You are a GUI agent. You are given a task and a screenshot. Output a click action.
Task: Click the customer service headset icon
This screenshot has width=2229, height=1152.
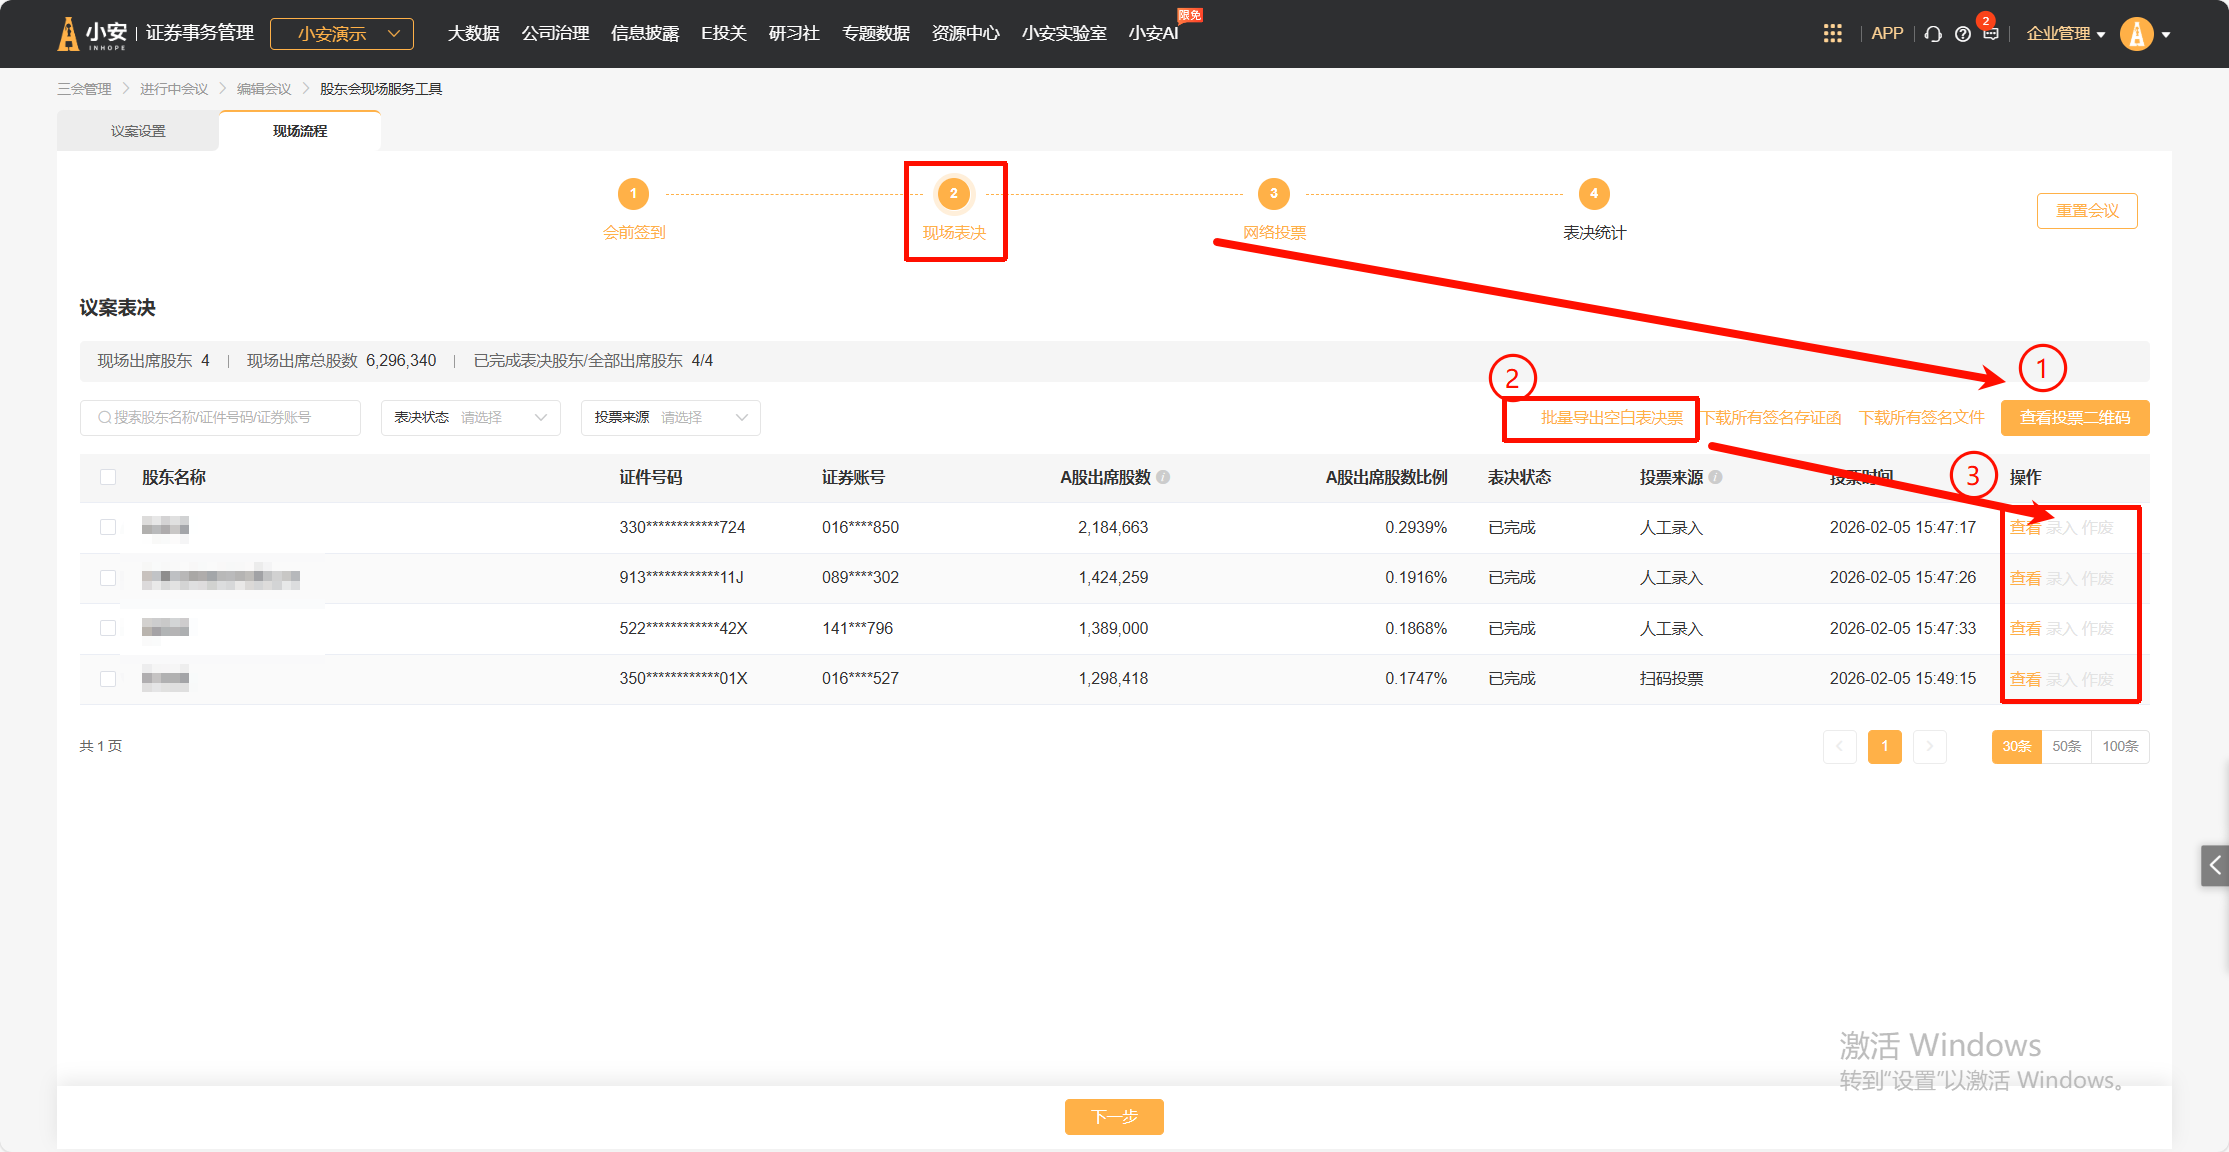click(x=1933, y=34)
